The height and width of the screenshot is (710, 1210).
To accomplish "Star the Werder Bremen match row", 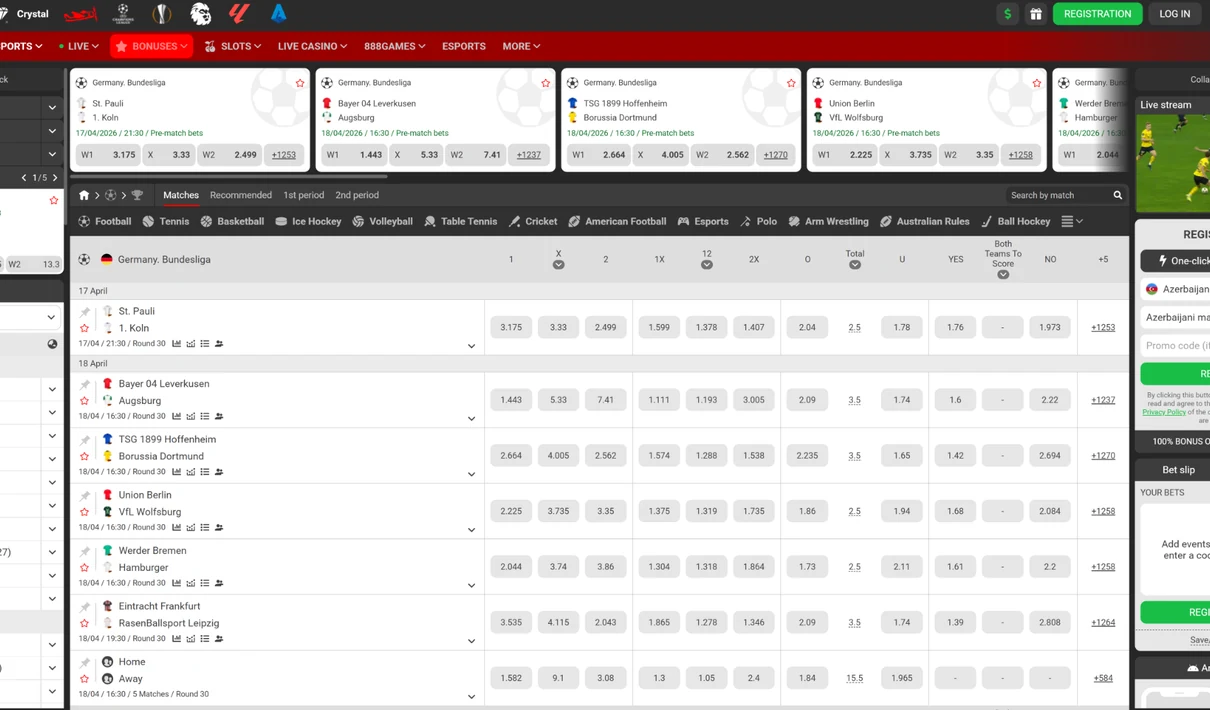I will coord(85,567).
